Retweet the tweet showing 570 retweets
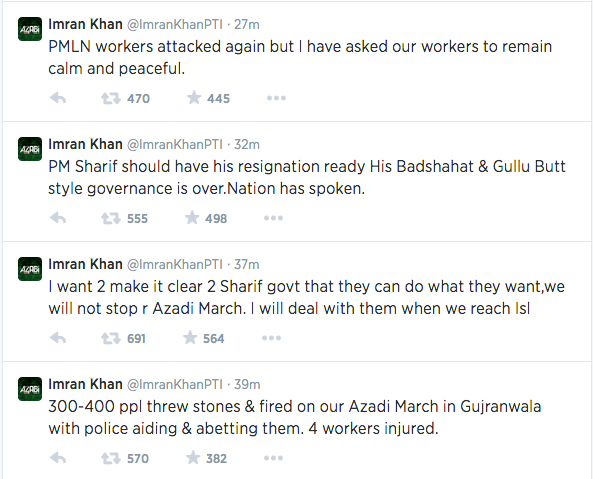The width and height of the screenshot is (593, 479). 111,459
